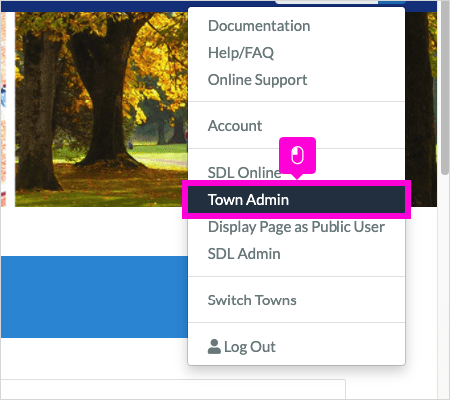Click the pink mouse-click callout icon

[x=297, y=156]
